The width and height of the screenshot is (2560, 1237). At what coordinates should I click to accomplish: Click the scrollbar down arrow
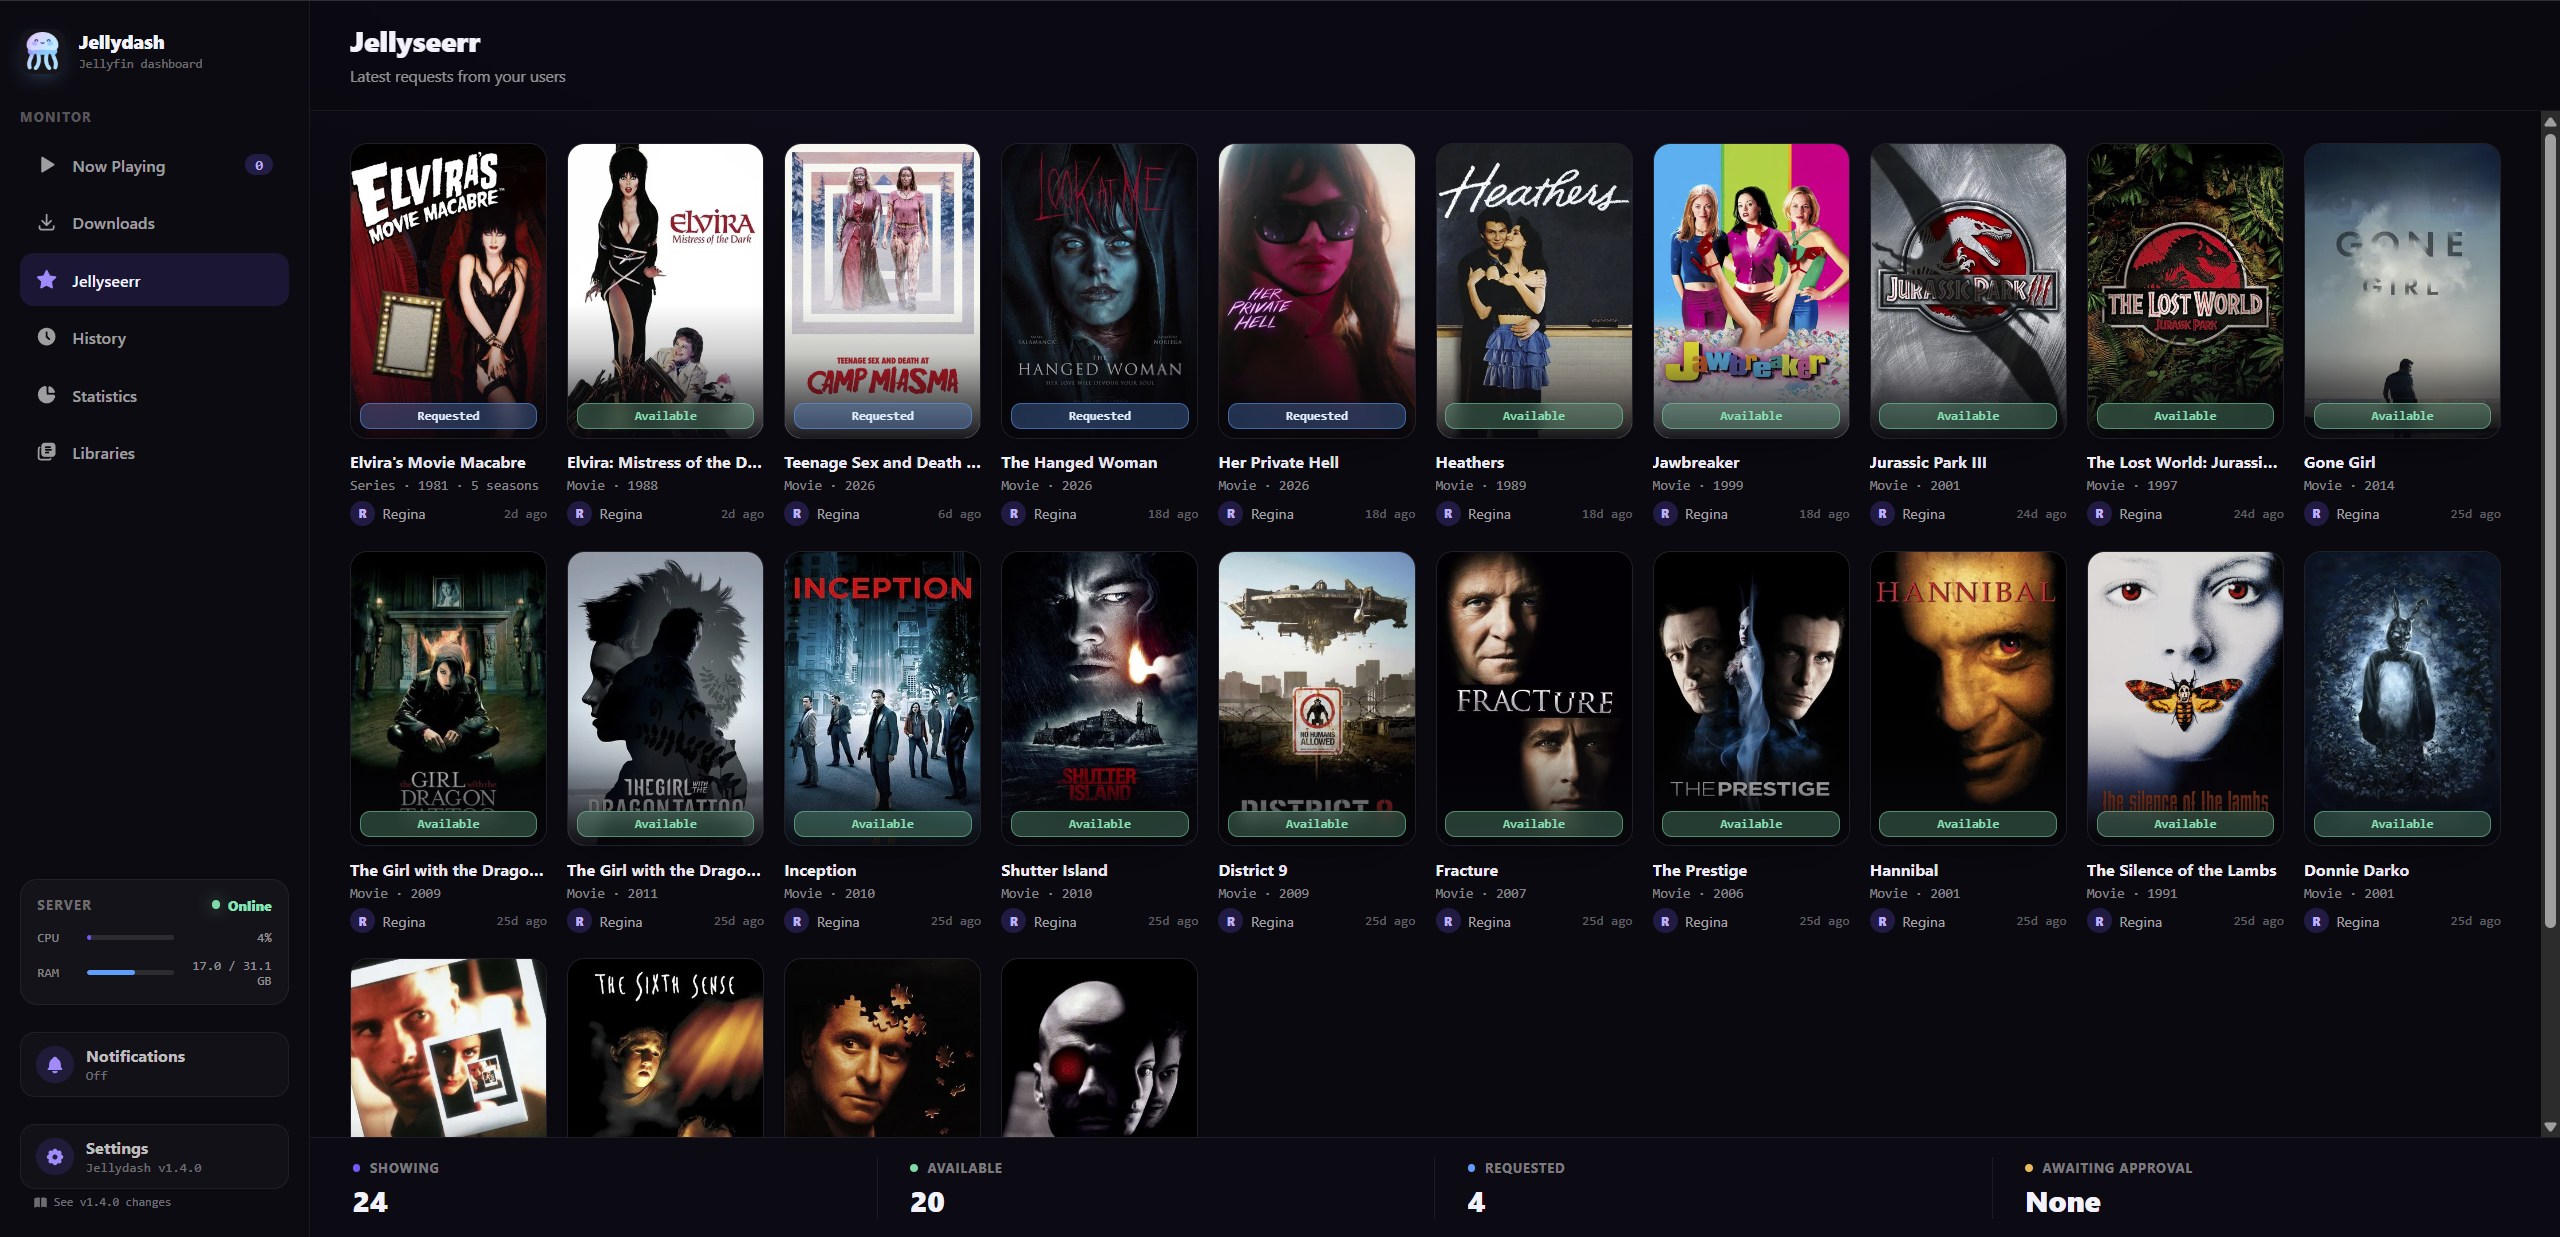pyautogui.click(x=2550, y=1127)
